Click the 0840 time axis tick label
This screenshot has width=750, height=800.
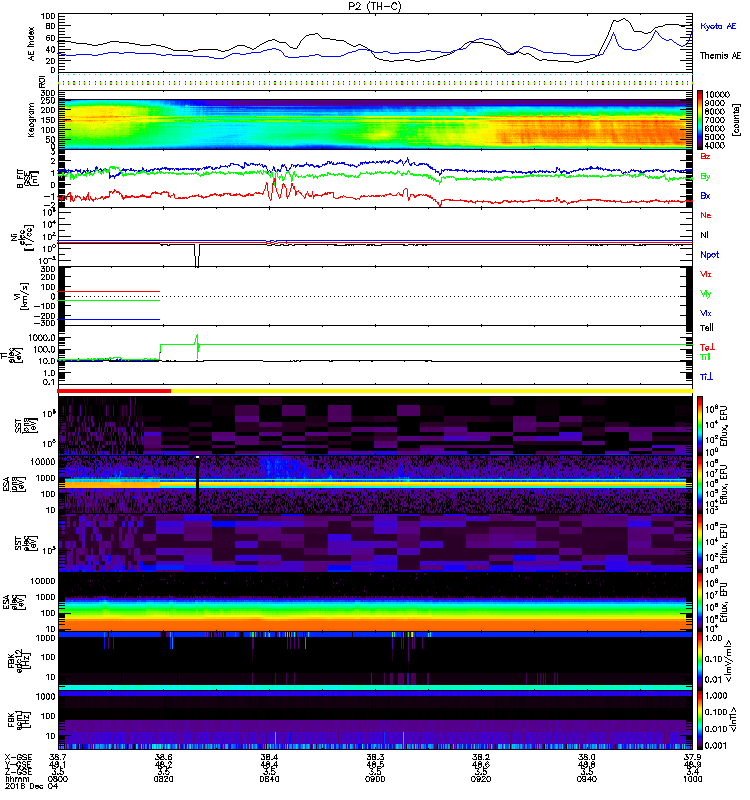[x=269, y=781]
